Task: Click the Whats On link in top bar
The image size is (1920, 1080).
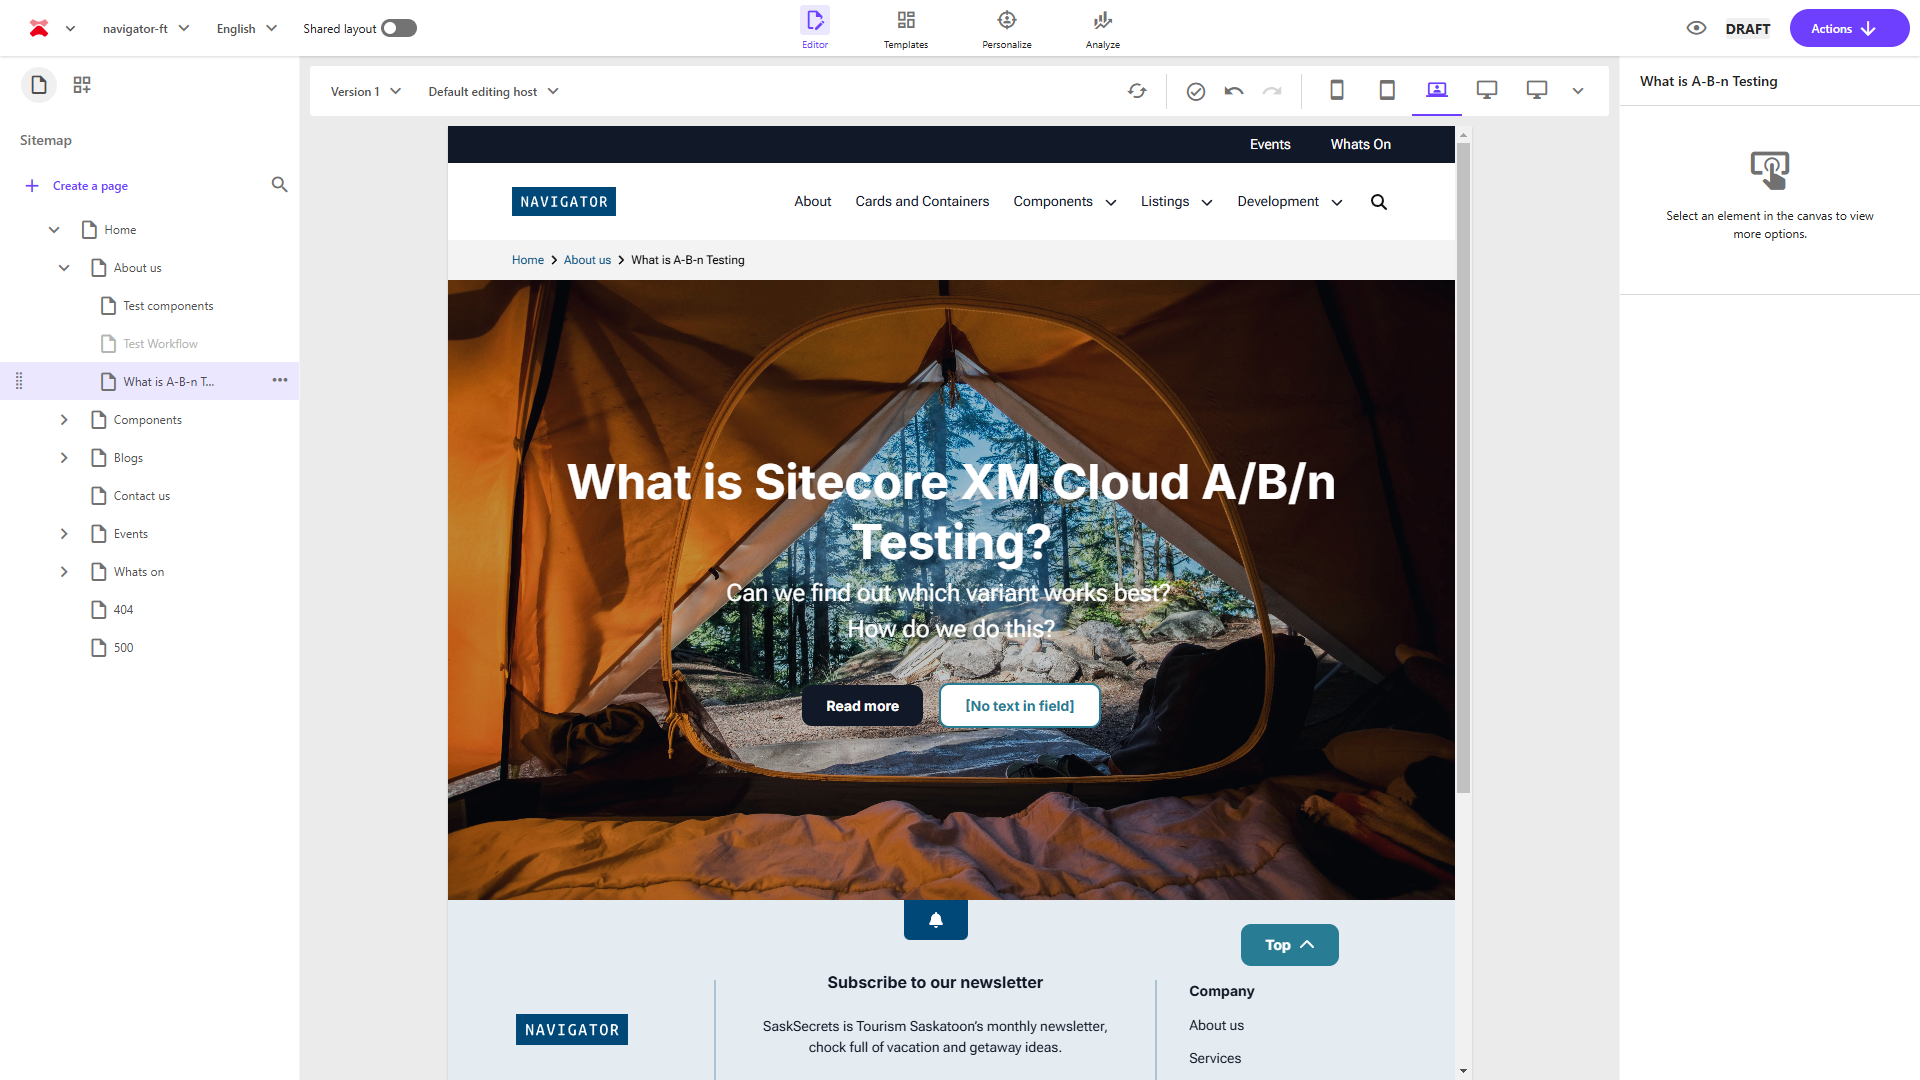Action: coord(1360,144)
